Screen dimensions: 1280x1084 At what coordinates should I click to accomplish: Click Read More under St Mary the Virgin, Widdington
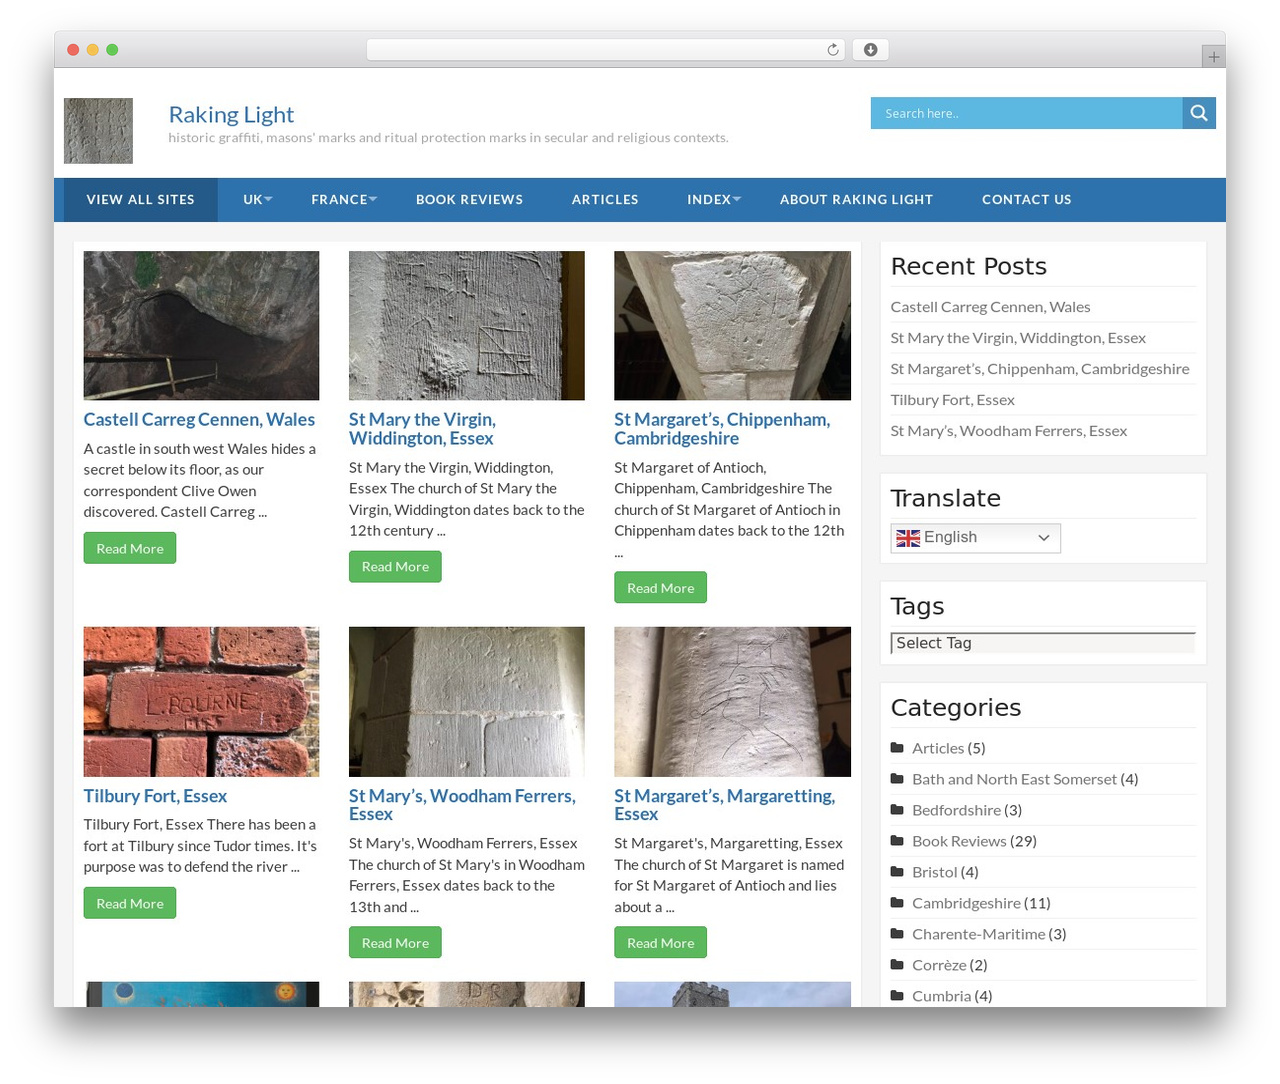pyautogui.click(x=395, y=566)
